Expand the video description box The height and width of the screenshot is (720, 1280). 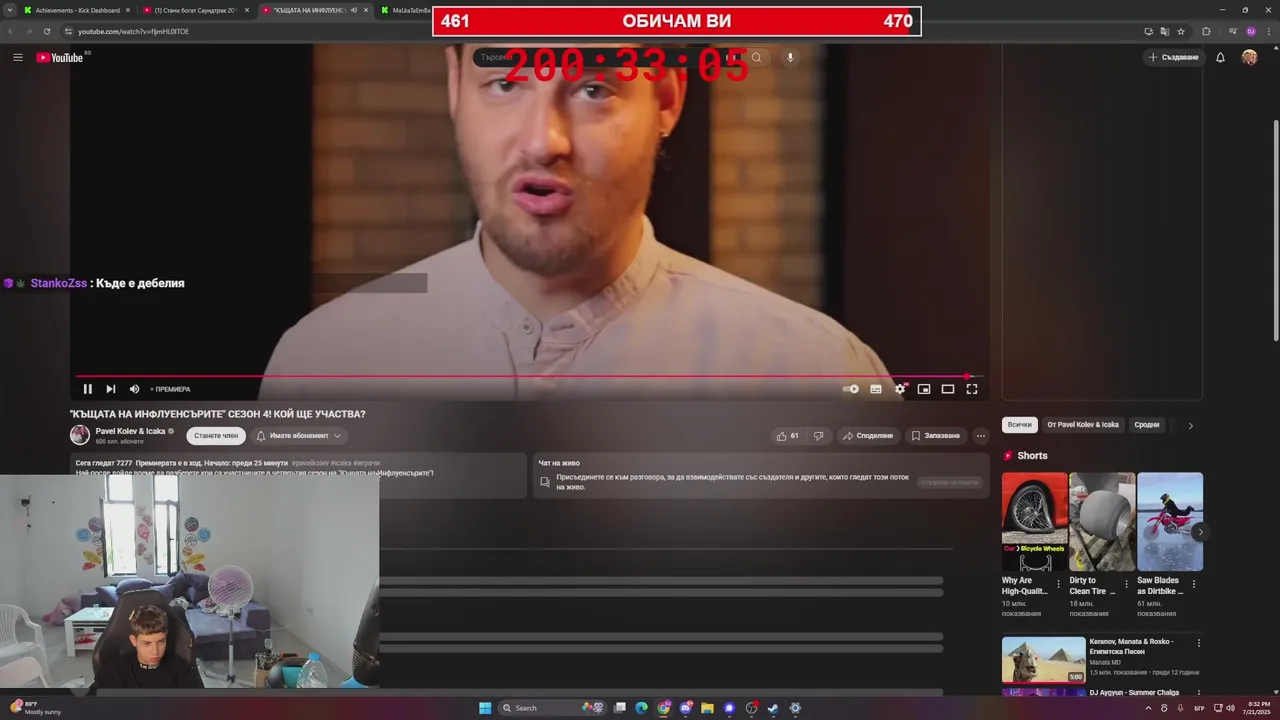[x=298, y=475]
